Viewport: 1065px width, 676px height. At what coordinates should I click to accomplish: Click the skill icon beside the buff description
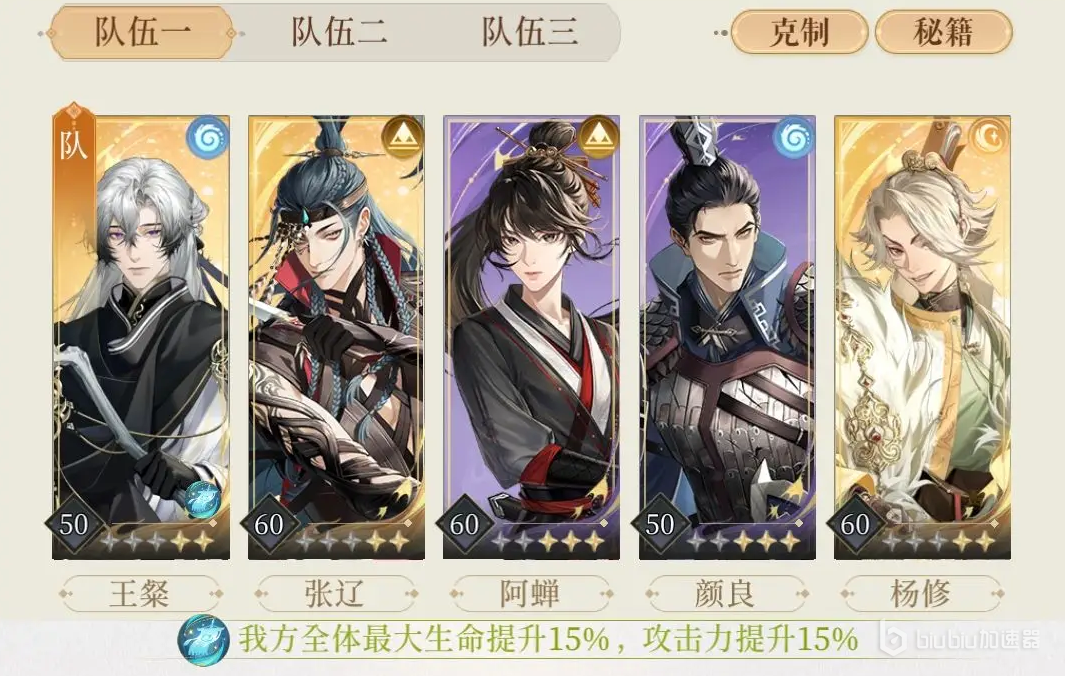202,640
